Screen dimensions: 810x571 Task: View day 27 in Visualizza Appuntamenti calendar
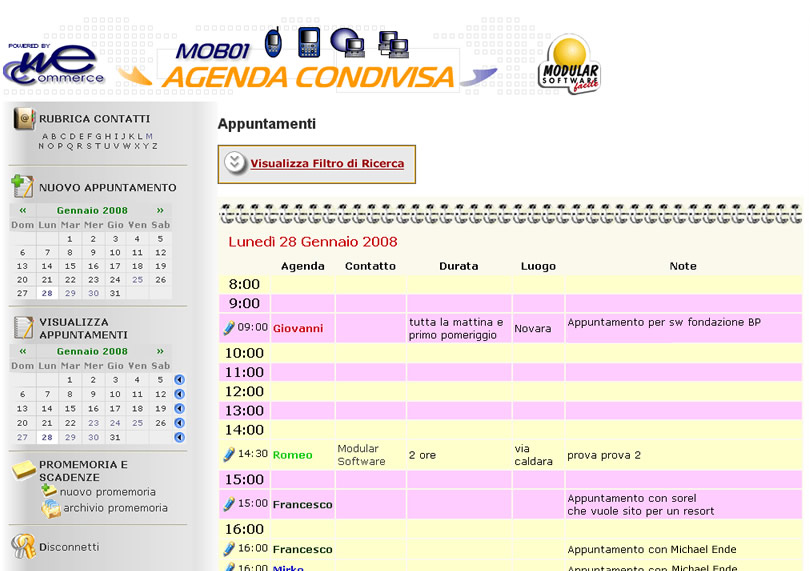(x=22, y=437)
